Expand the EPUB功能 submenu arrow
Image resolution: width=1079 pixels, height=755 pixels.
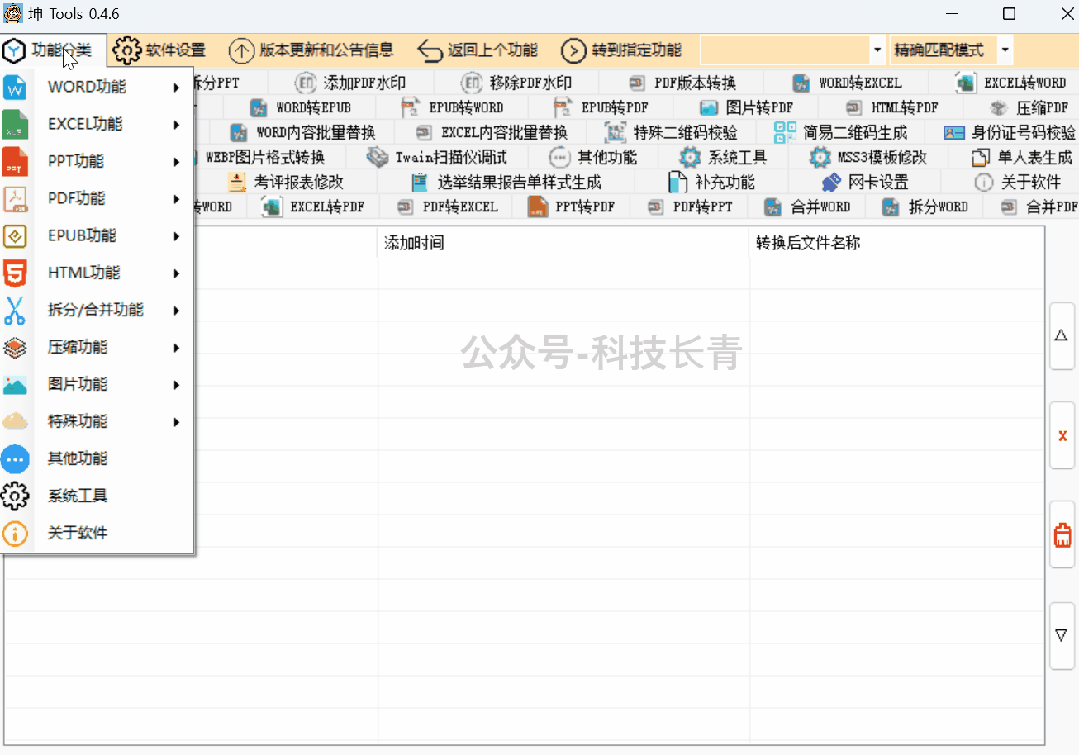pos(176,236)
